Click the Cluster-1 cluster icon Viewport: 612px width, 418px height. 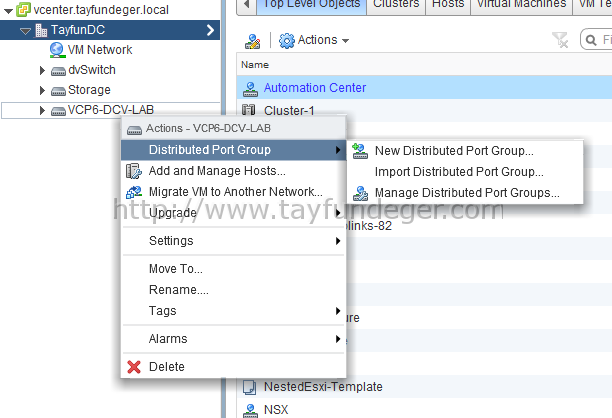[x=249, y=110]
